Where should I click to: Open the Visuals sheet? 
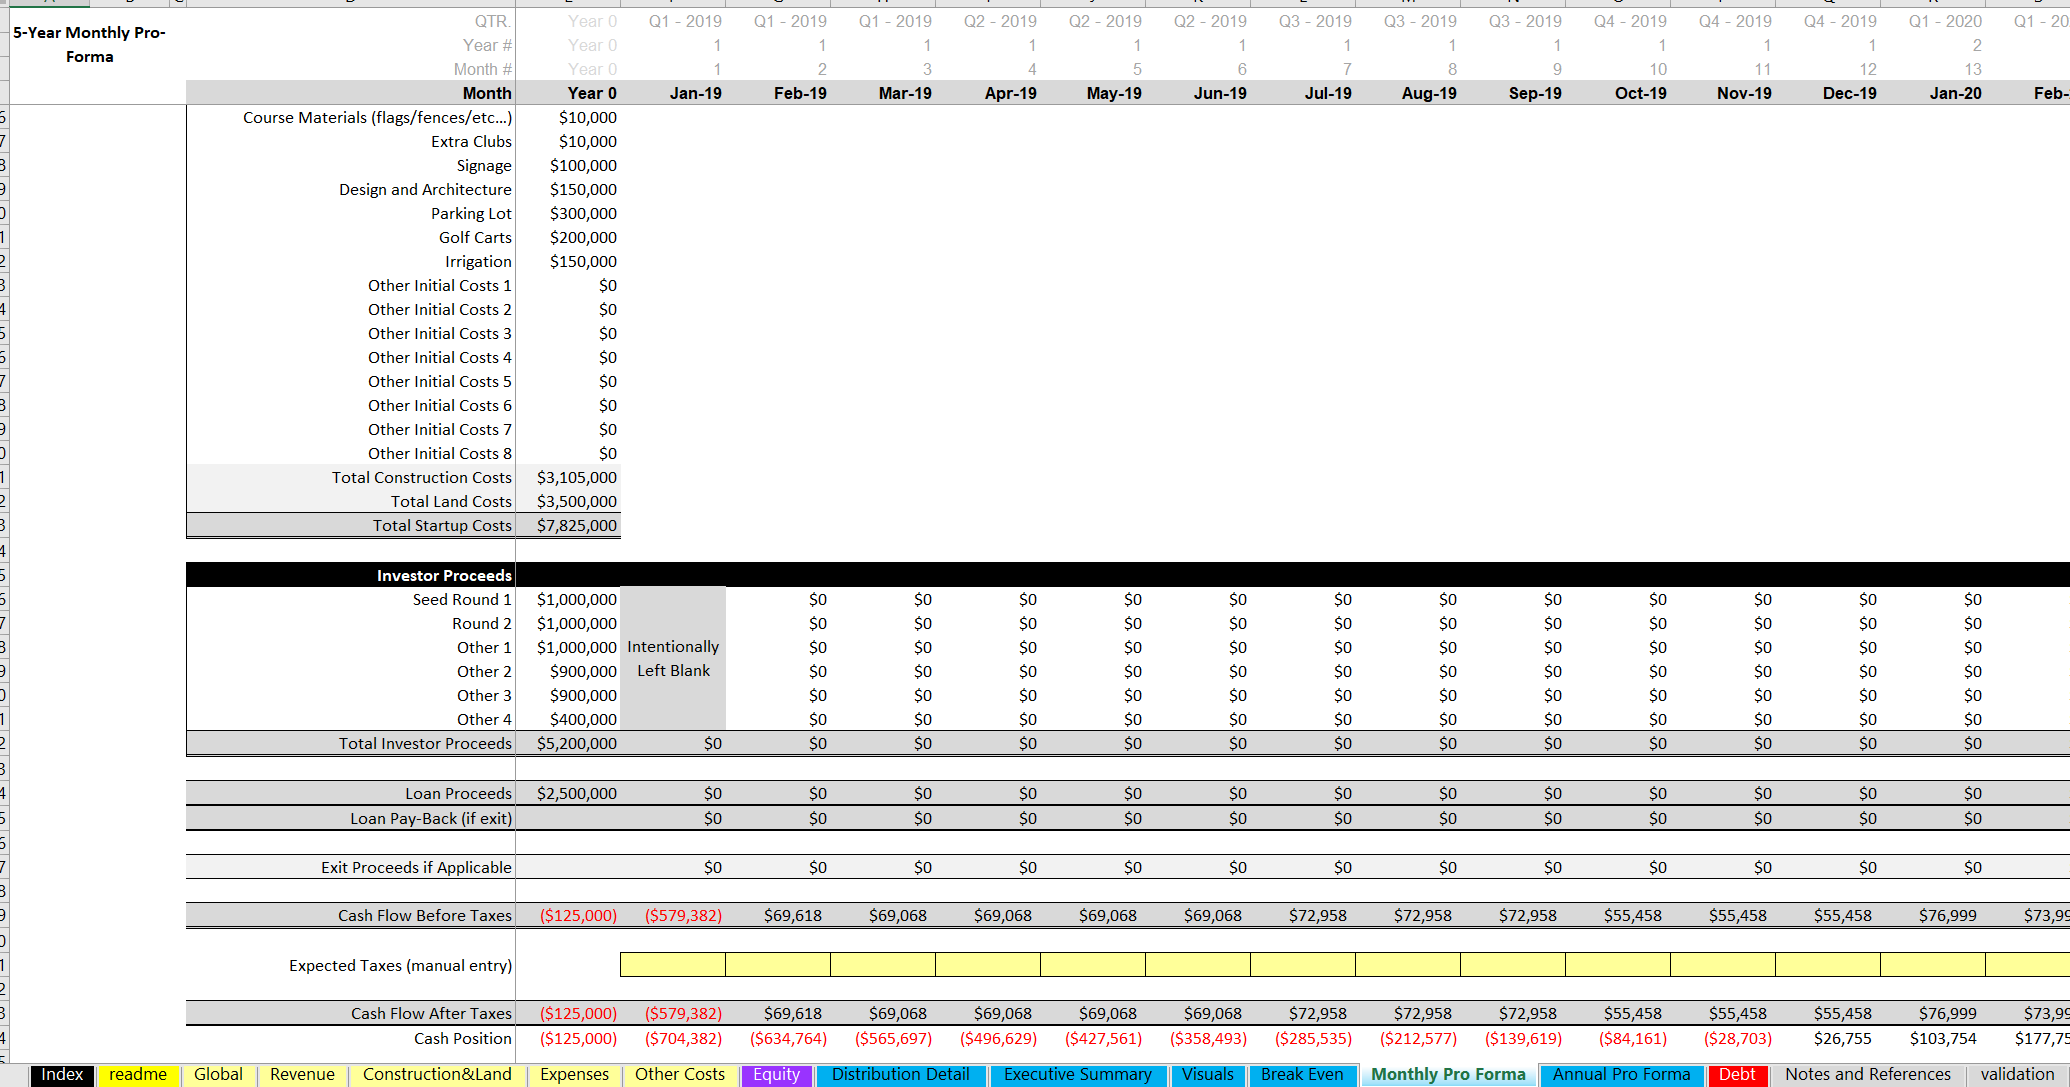point(1208,1074)
